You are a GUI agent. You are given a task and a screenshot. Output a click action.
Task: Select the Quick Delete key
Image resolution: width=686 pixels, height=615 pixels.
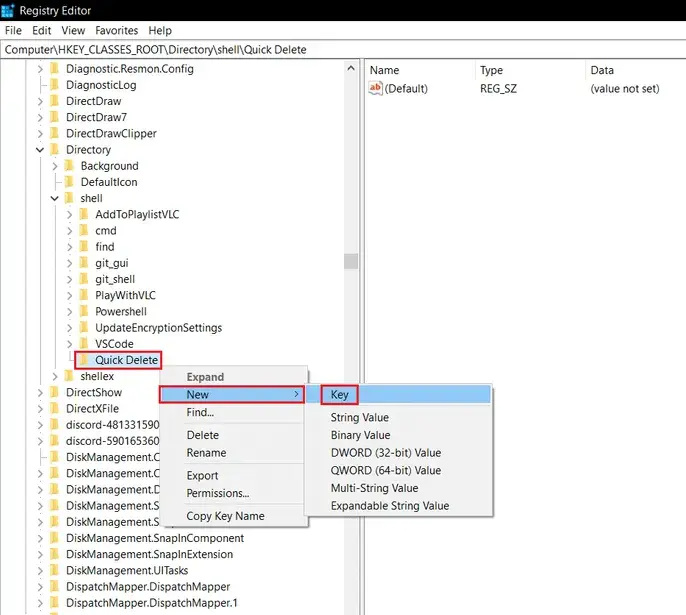[126, 360]
